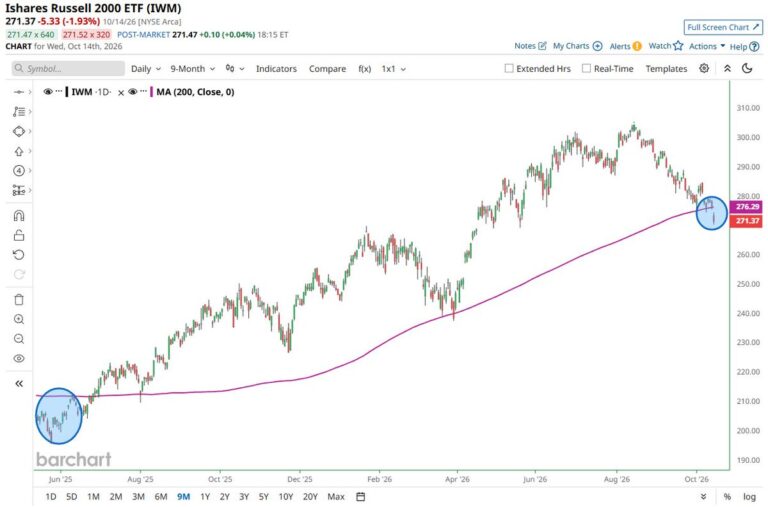Open the line drawing tools icon

(19, 112)
